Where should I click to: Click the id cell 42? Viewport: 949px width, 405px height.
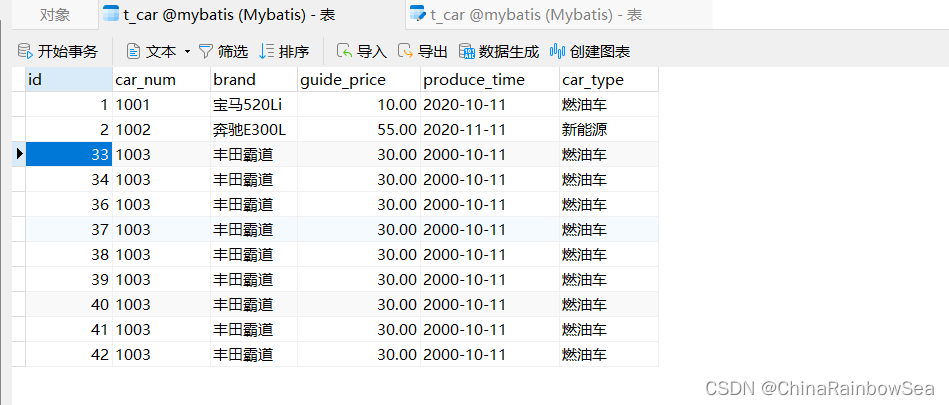click(x=69, y=354)
